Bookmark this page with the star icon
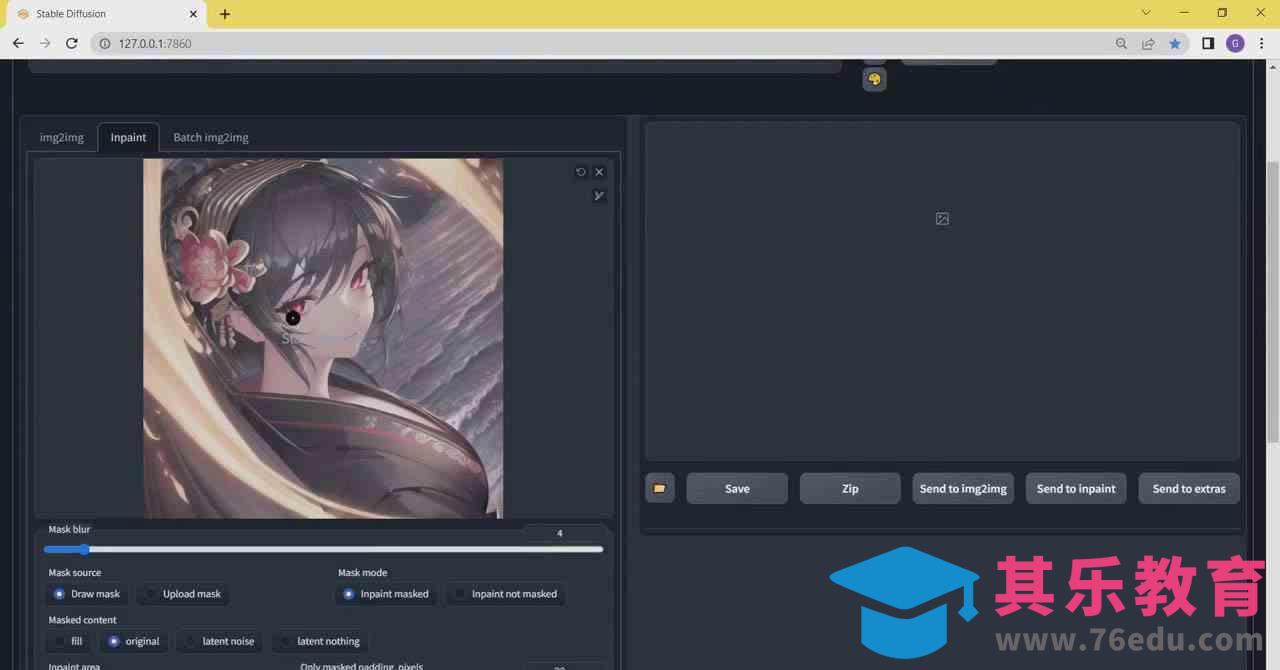This screenshot has width=1280, height=670. 1175,44
